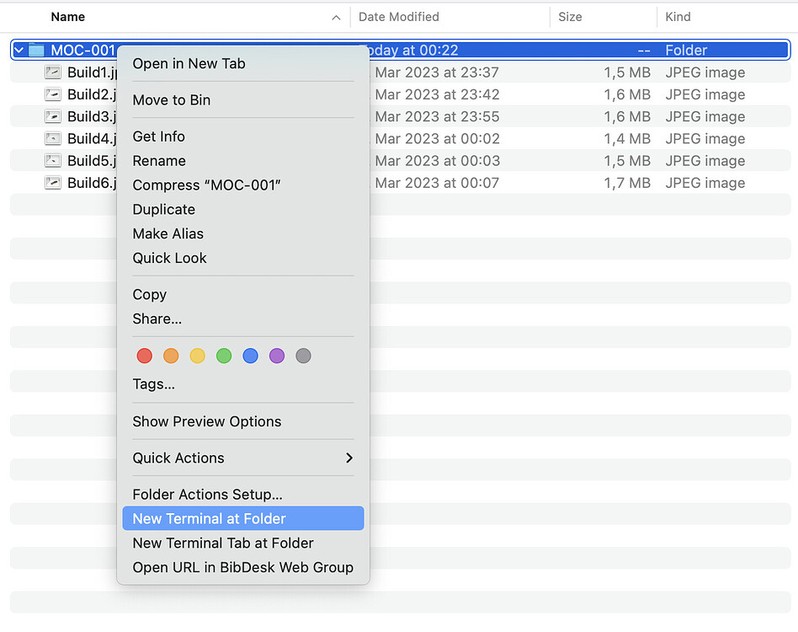The image size is (798, 632).
Task: Click the Build4 JPEG file icon
Action: tap(53, 139)
